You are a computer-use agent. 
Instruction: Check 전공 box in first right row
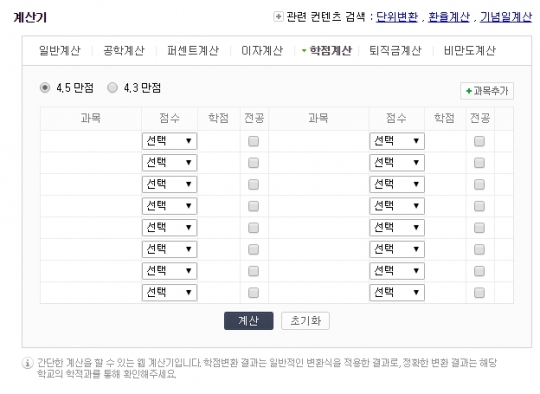point(479,141)
